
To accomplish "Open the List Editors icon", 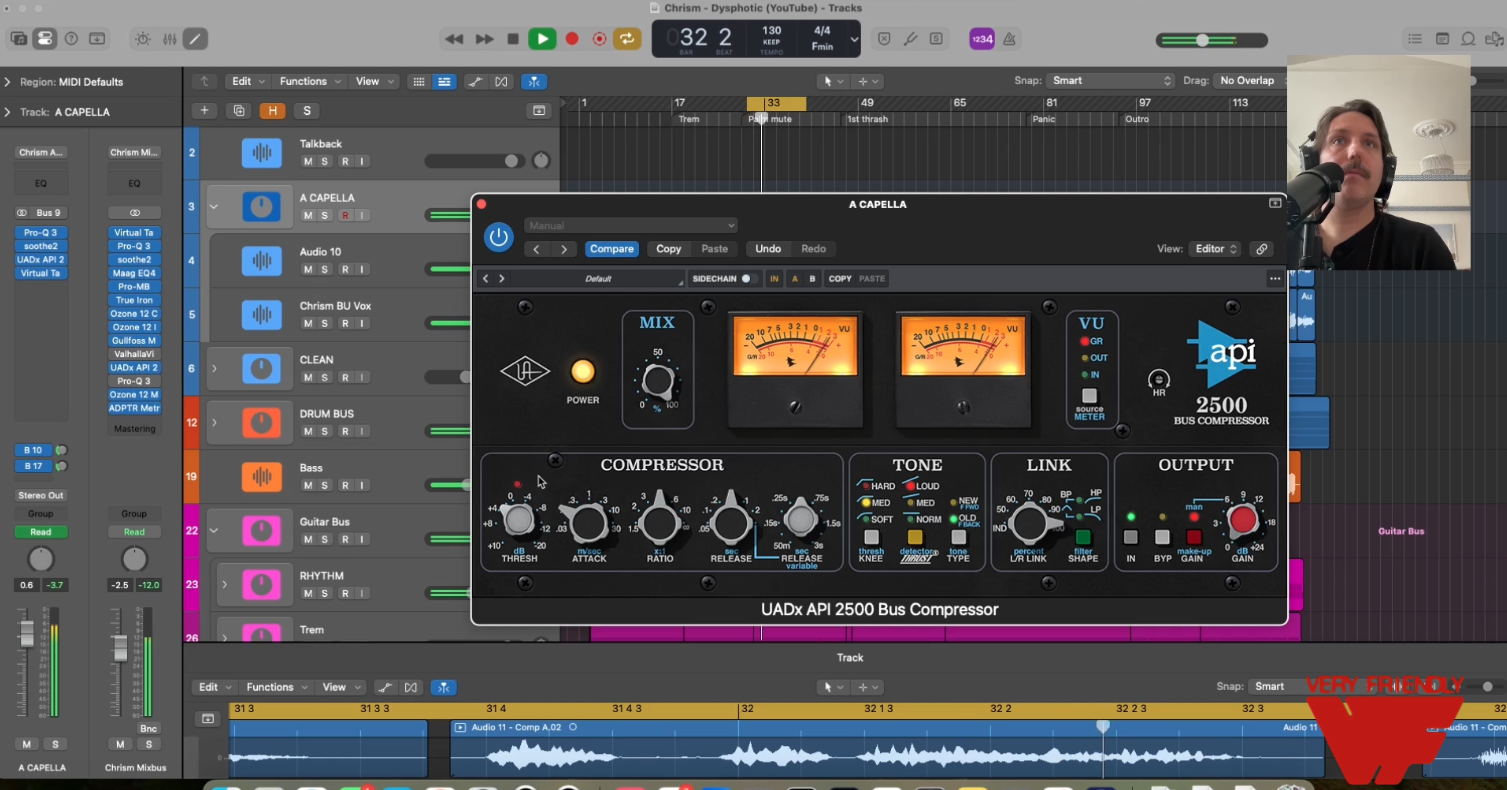I will tap(1415, 39).
